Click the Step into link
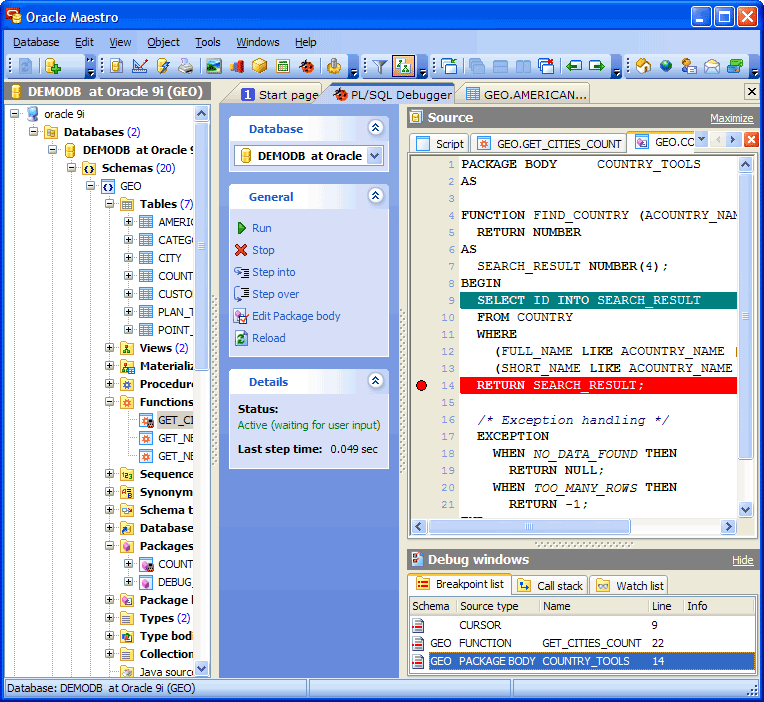764x702 pixels. [x=273, y=272]
